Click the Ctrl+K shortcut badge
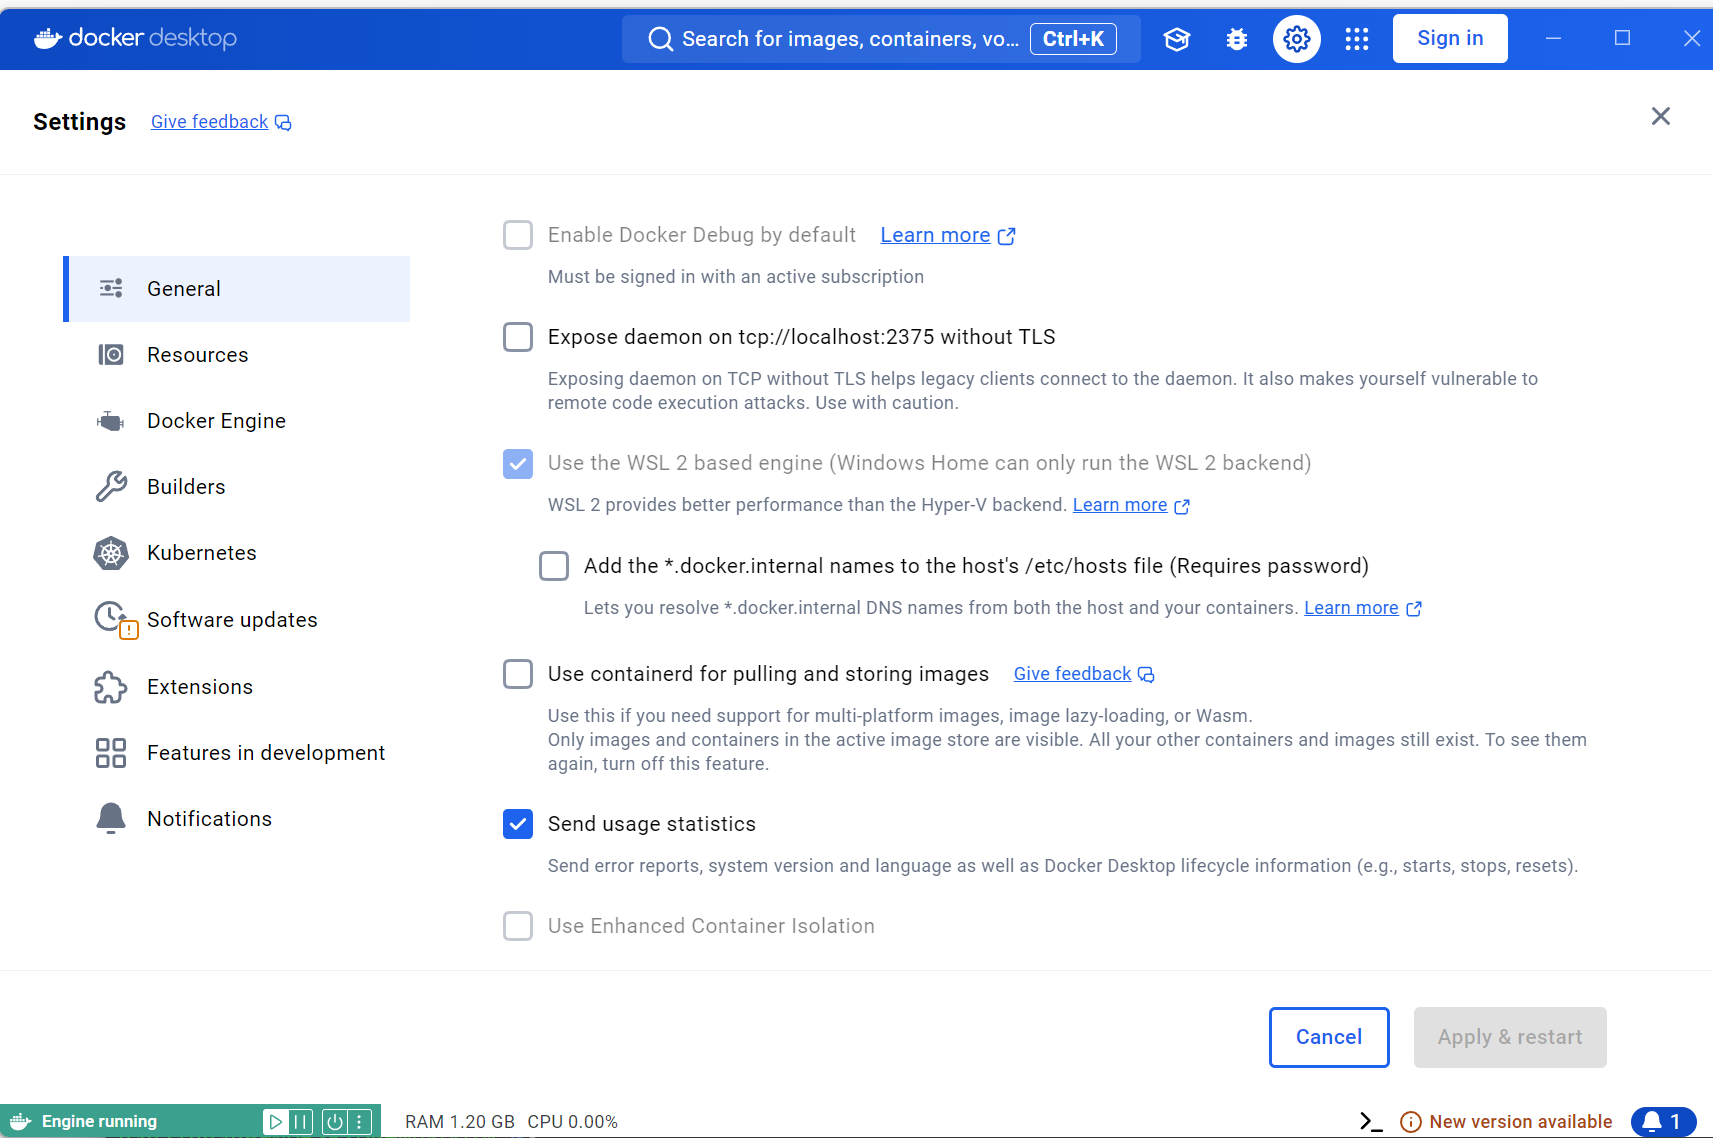 pyautogui.click(x=1073, y=39)
